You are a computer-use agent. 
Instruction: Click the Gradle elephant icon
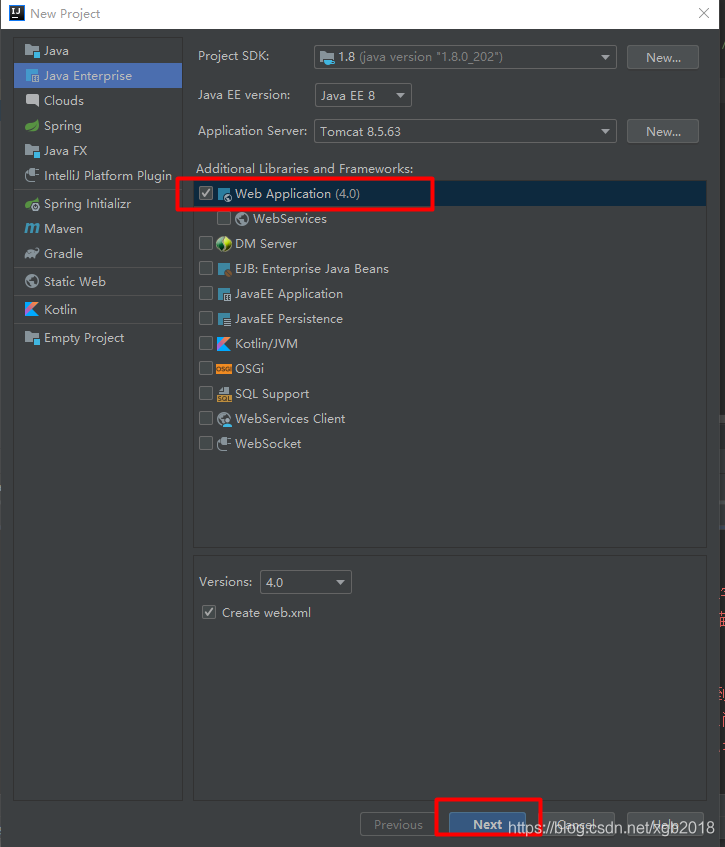[32, 254]
